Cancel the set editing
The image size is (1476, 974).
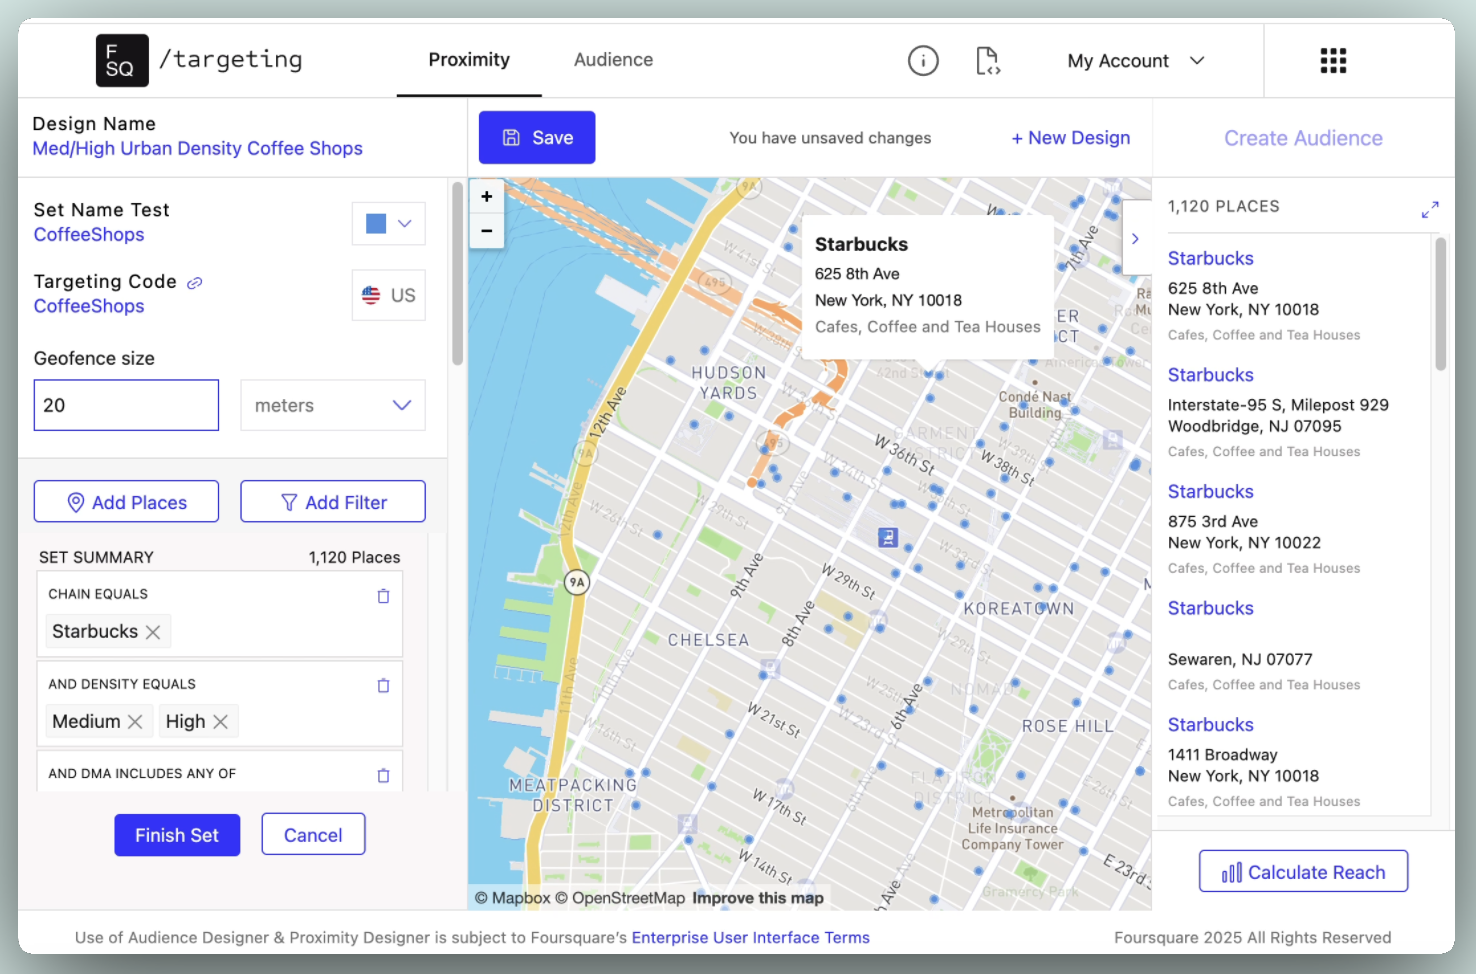(x=313, y=835)
